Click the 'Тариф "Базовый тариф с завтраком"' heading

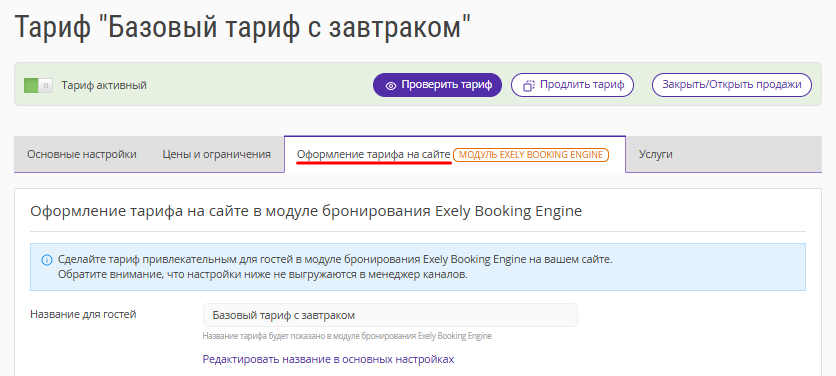pos(243,27)
